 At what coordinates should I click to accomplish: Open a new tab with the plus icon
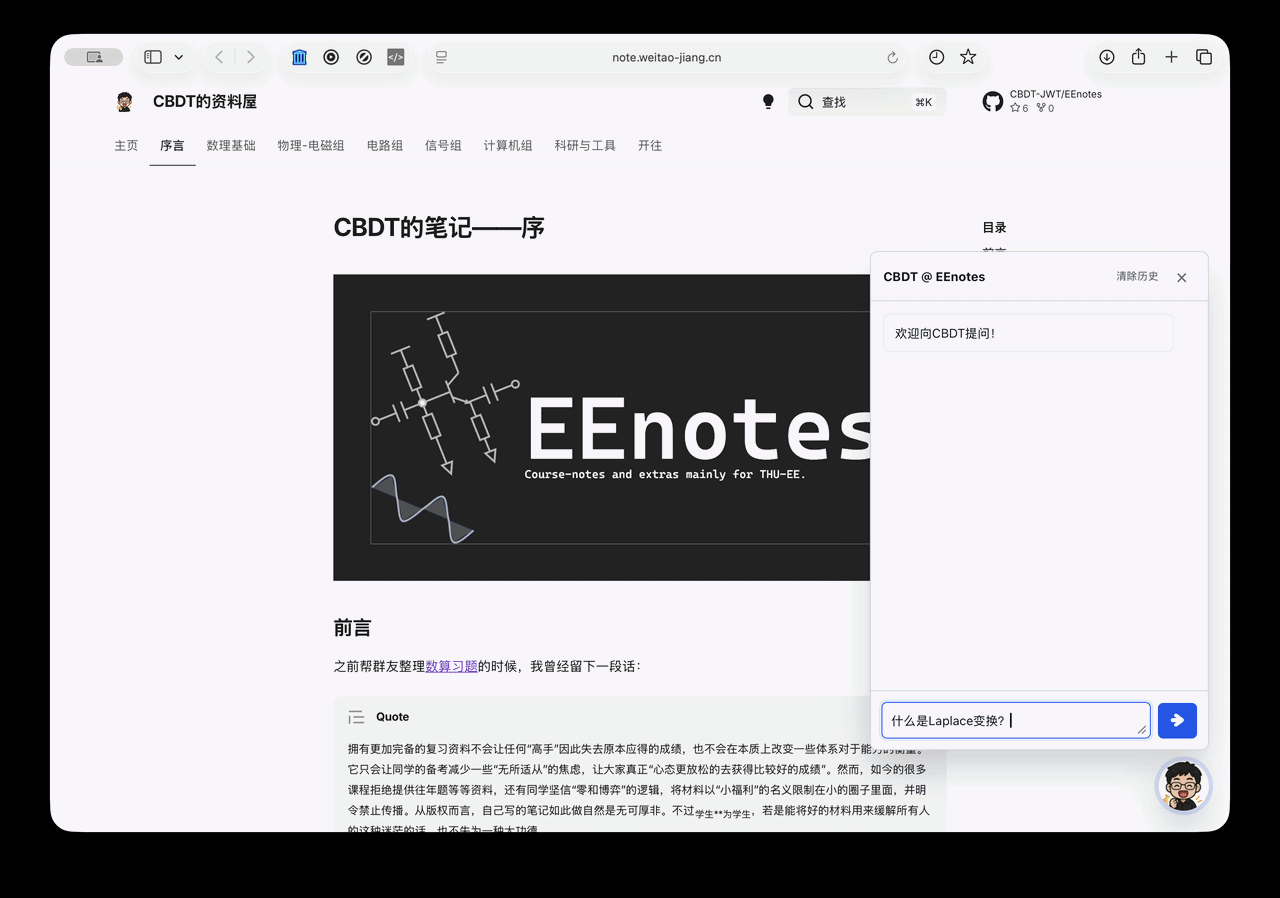(1171, 57)
